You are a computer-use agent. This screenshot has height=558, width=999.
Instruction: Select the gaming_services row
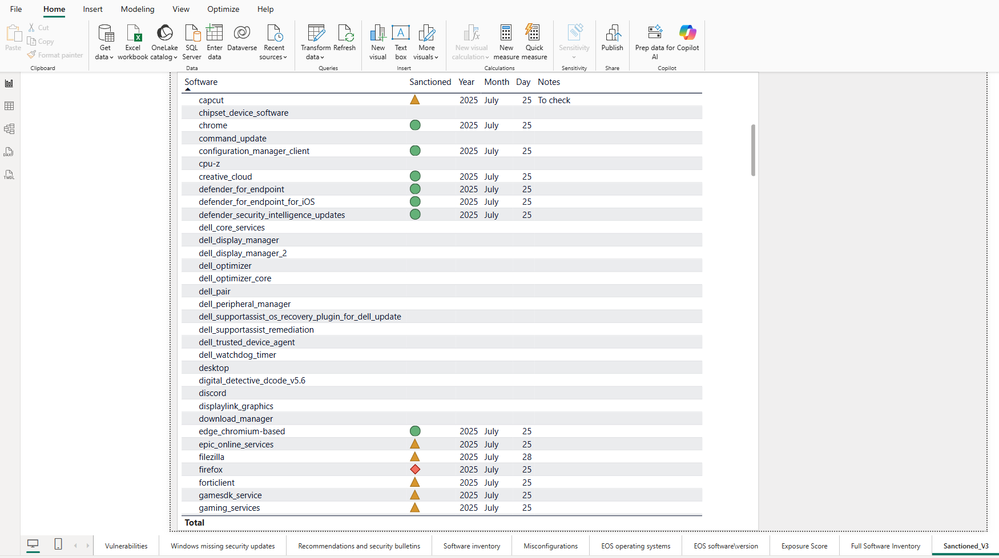(x=442, y=508)
